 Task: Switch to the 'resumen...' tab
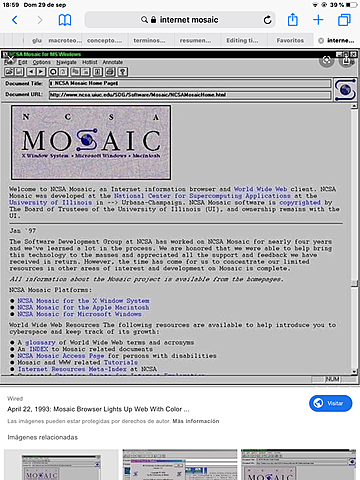(x=196, y=40)
